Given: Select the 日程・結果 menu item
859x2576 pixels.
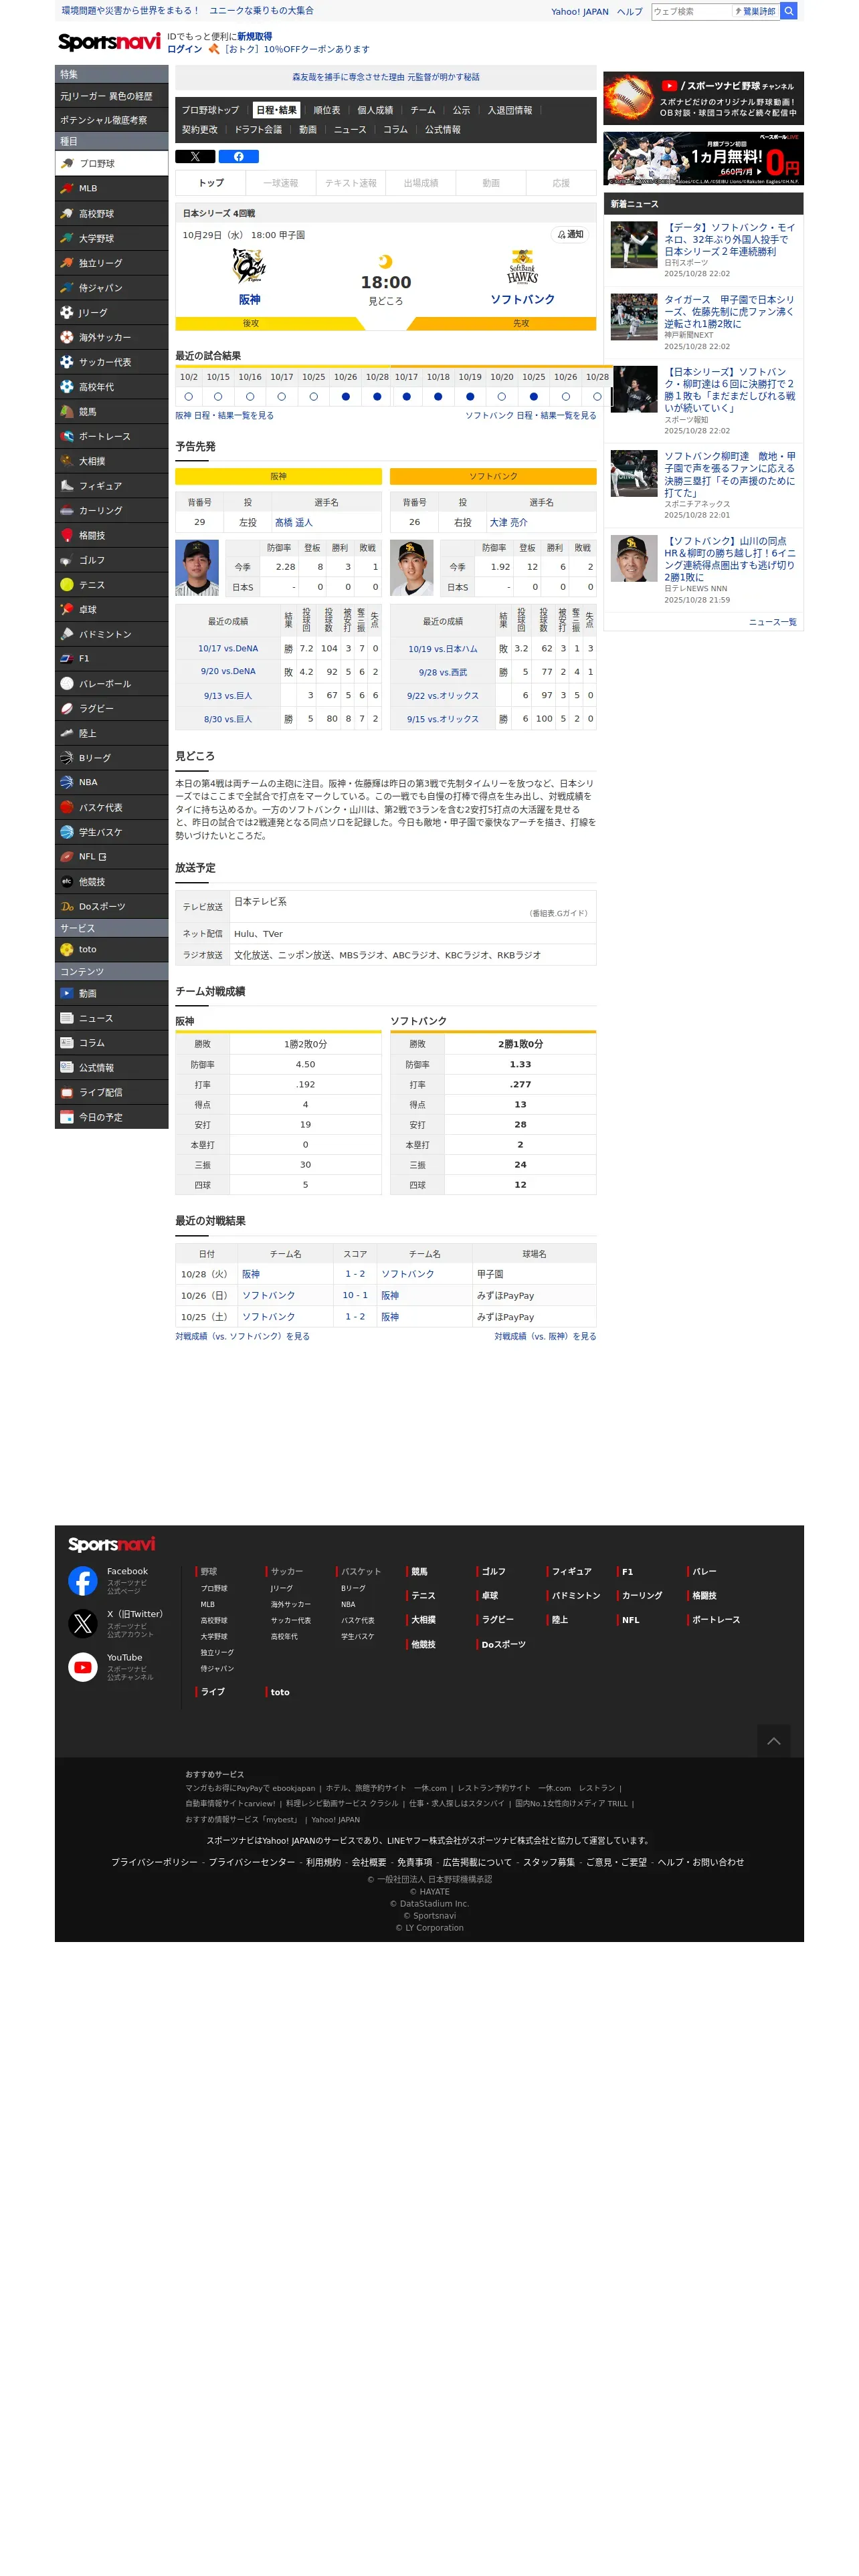Looking at the screenshot, I should 276,110.
